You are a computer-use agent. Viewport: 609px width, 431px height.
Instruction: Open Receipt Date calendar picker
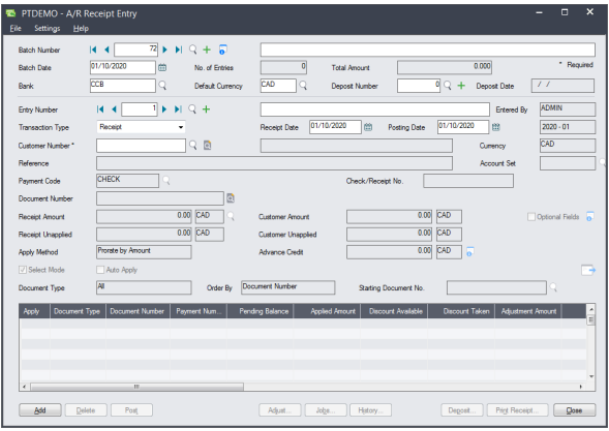pyautogui.click(x=368, y=127)
